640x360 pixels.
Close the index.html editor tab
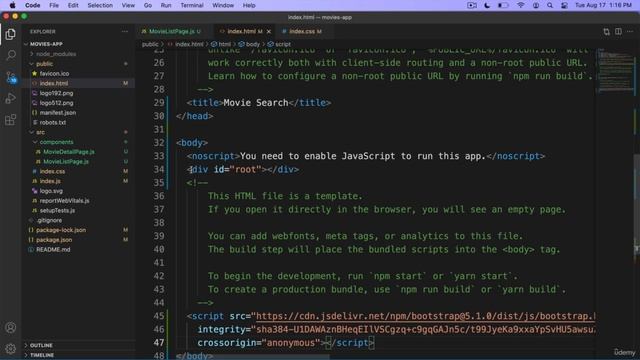(x=269, y=31)
